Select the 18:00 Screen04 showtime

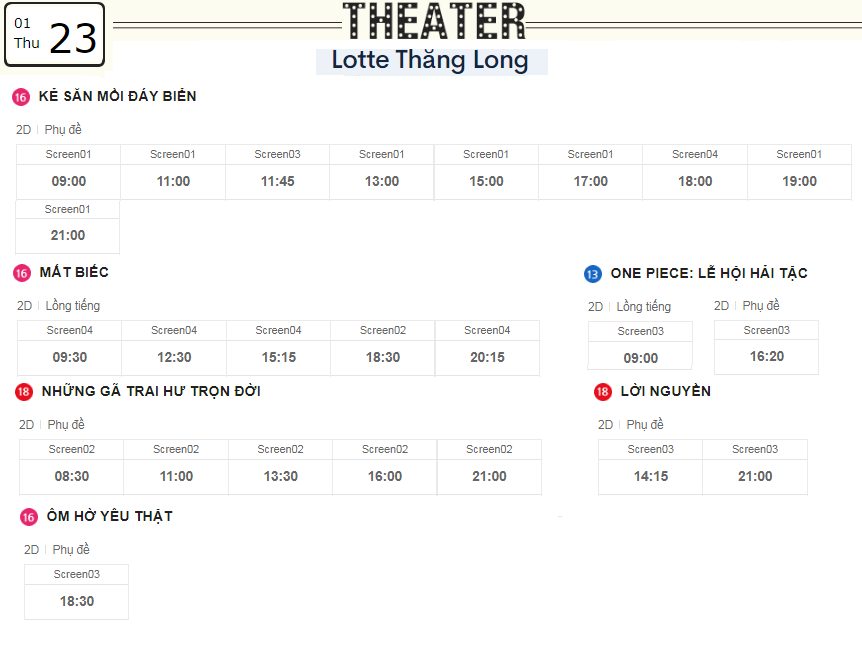[x=695, y=172]
